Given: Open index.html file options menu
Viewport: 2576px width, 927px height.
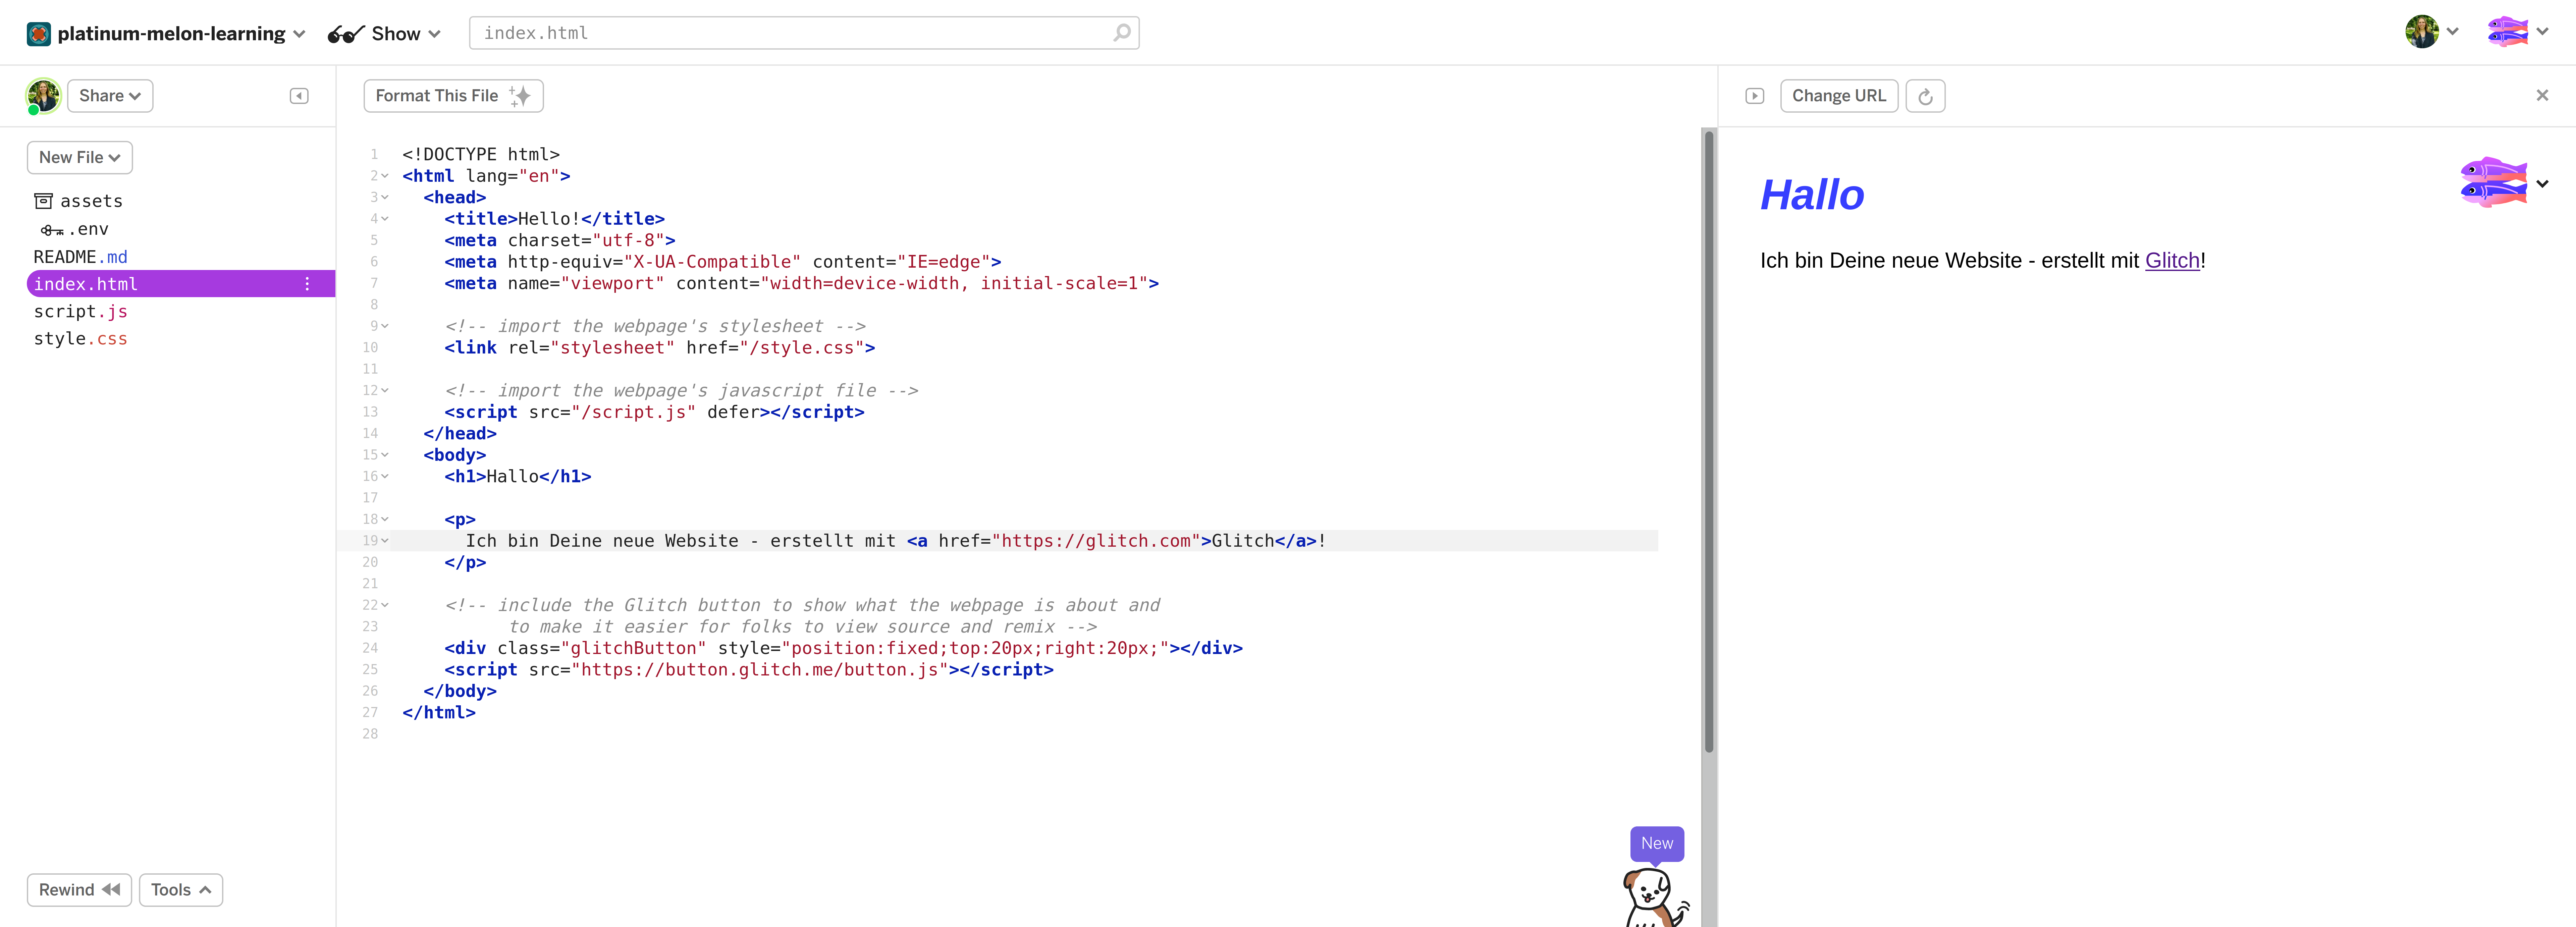Looking at the screenshot, I should pyautogui.click(x=307, y=284).
